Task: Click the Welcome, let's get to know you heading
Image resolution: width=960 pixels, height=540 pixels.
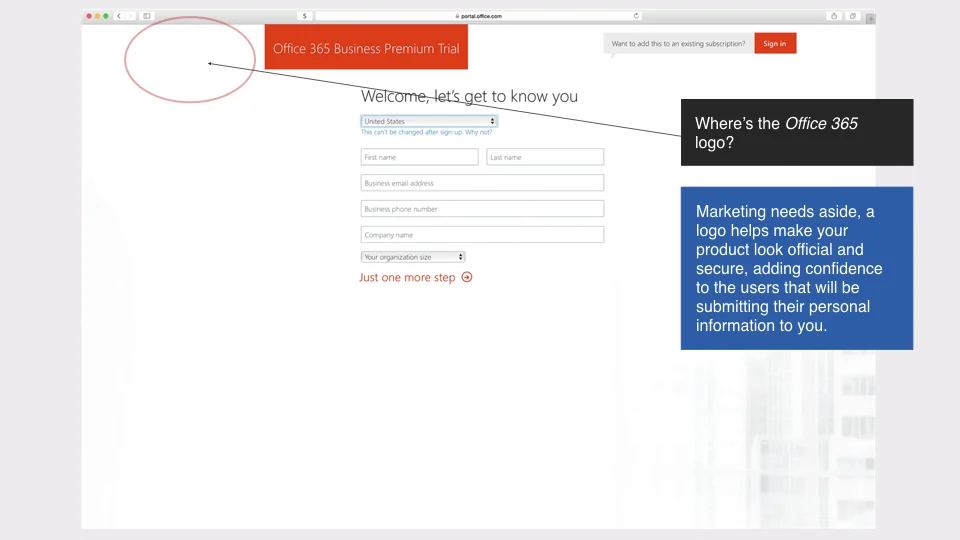Action: (x=469, y=96)
